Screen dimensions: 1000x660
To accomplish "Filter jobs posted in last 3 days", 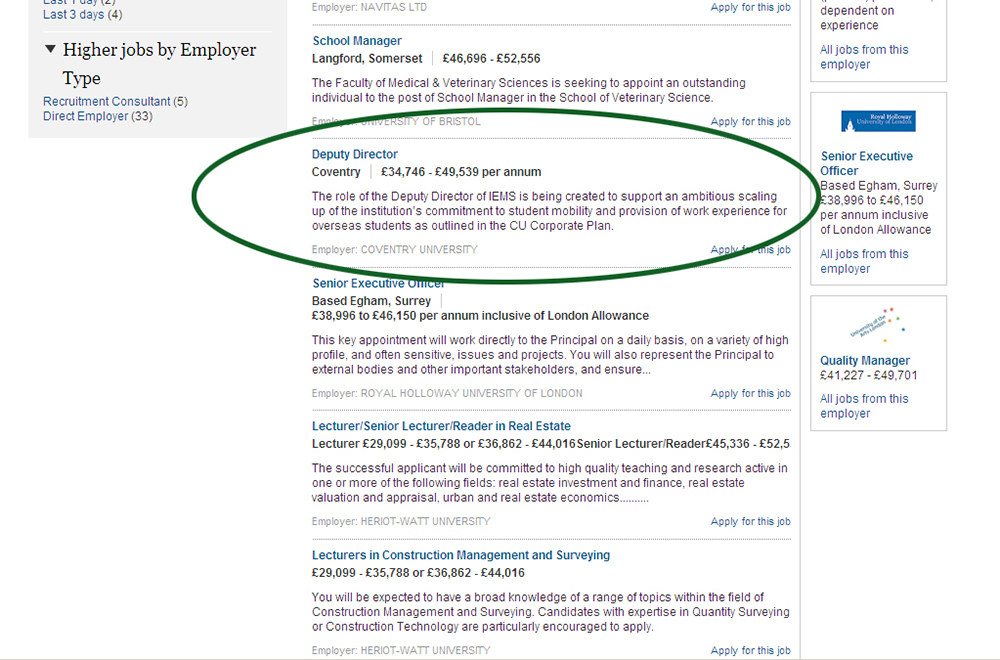I will 74,14.
